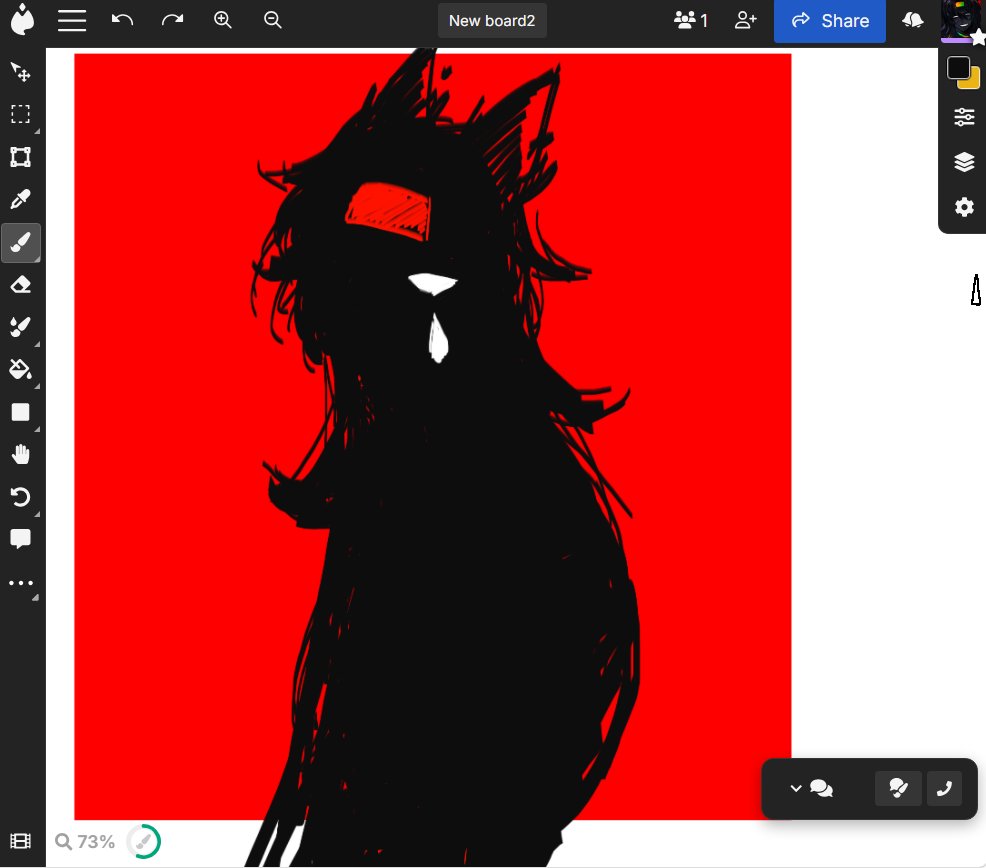Show the participants list with 1 user
Viewport: 986px width, 868px height.
(x=690, y=21)
